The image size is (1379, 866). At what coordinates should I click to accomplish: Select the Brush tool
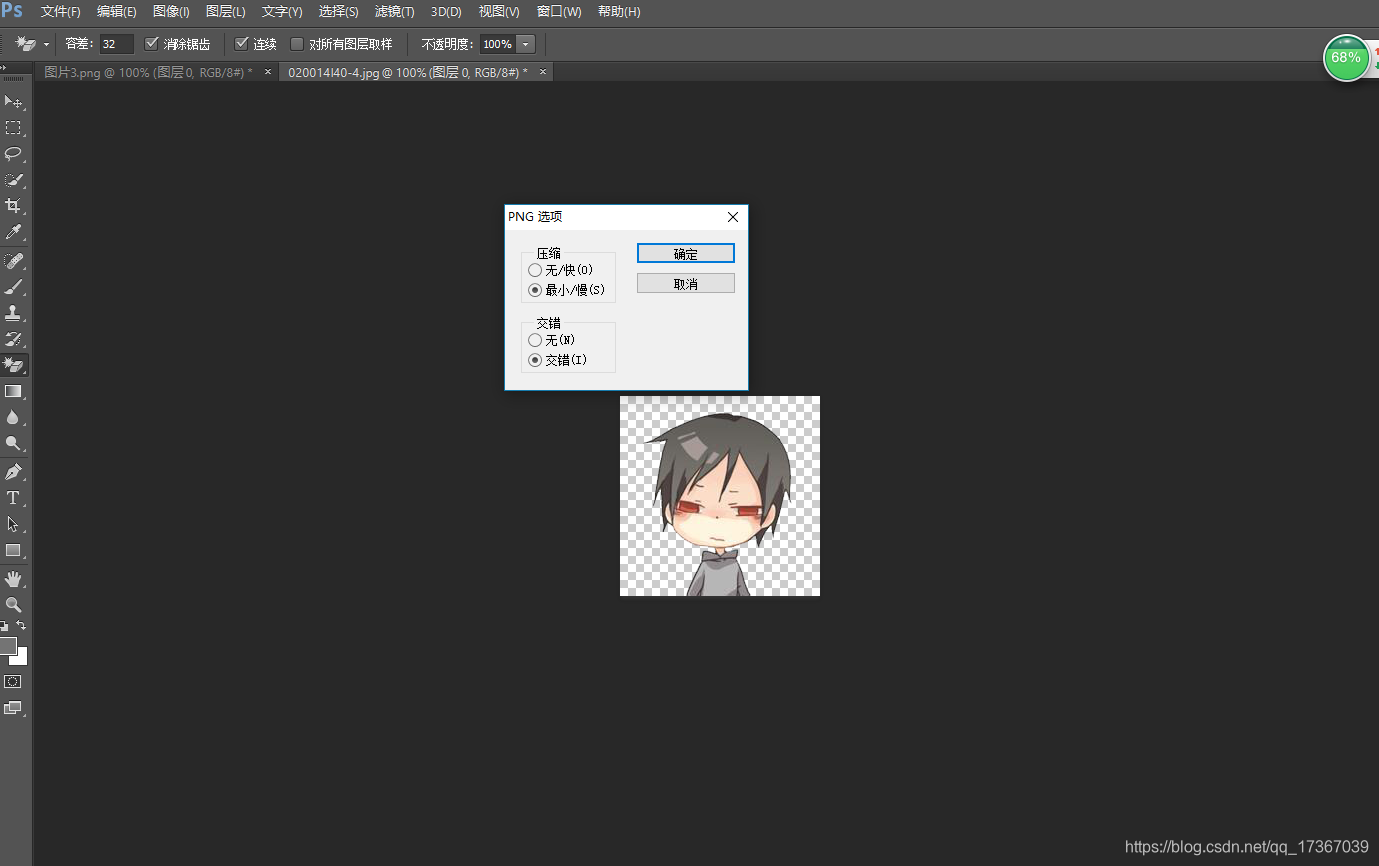[14, 287]
